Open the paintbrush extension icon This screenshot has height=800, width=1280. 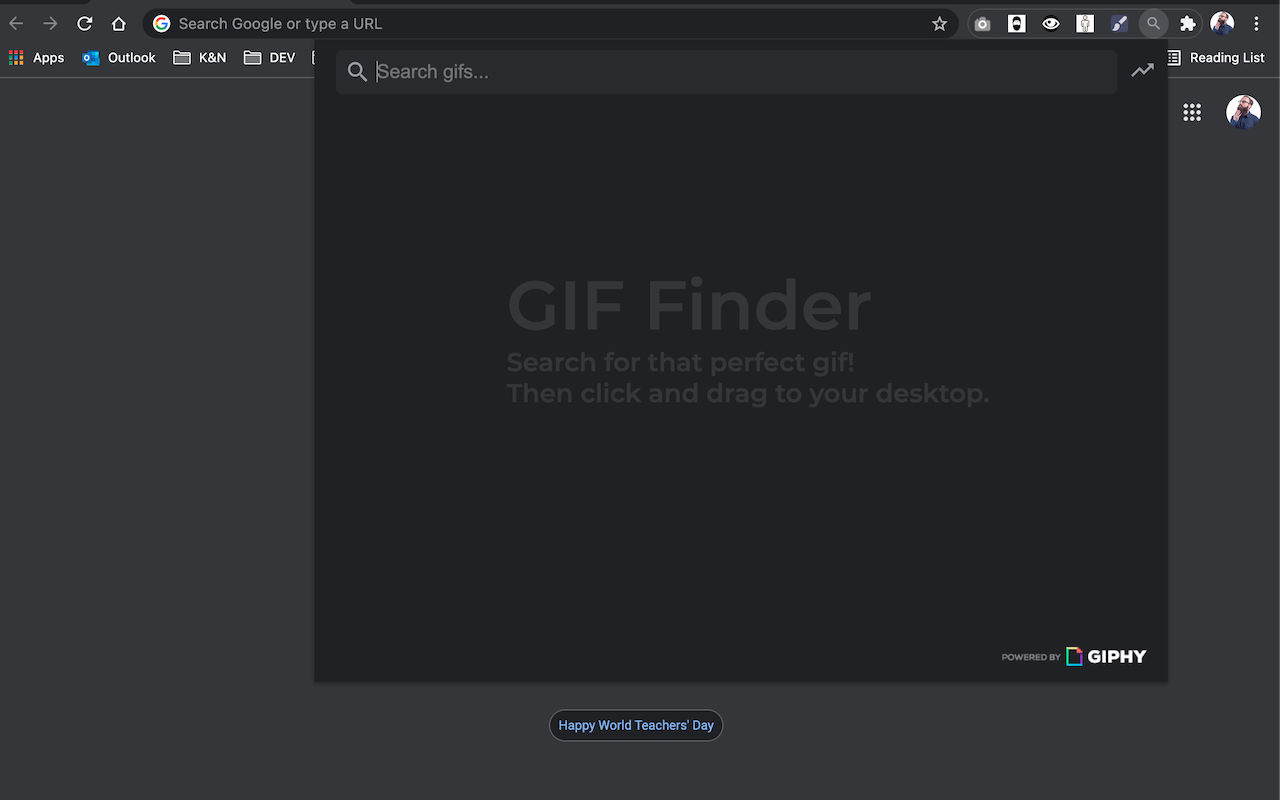[x=1119, y=23]
